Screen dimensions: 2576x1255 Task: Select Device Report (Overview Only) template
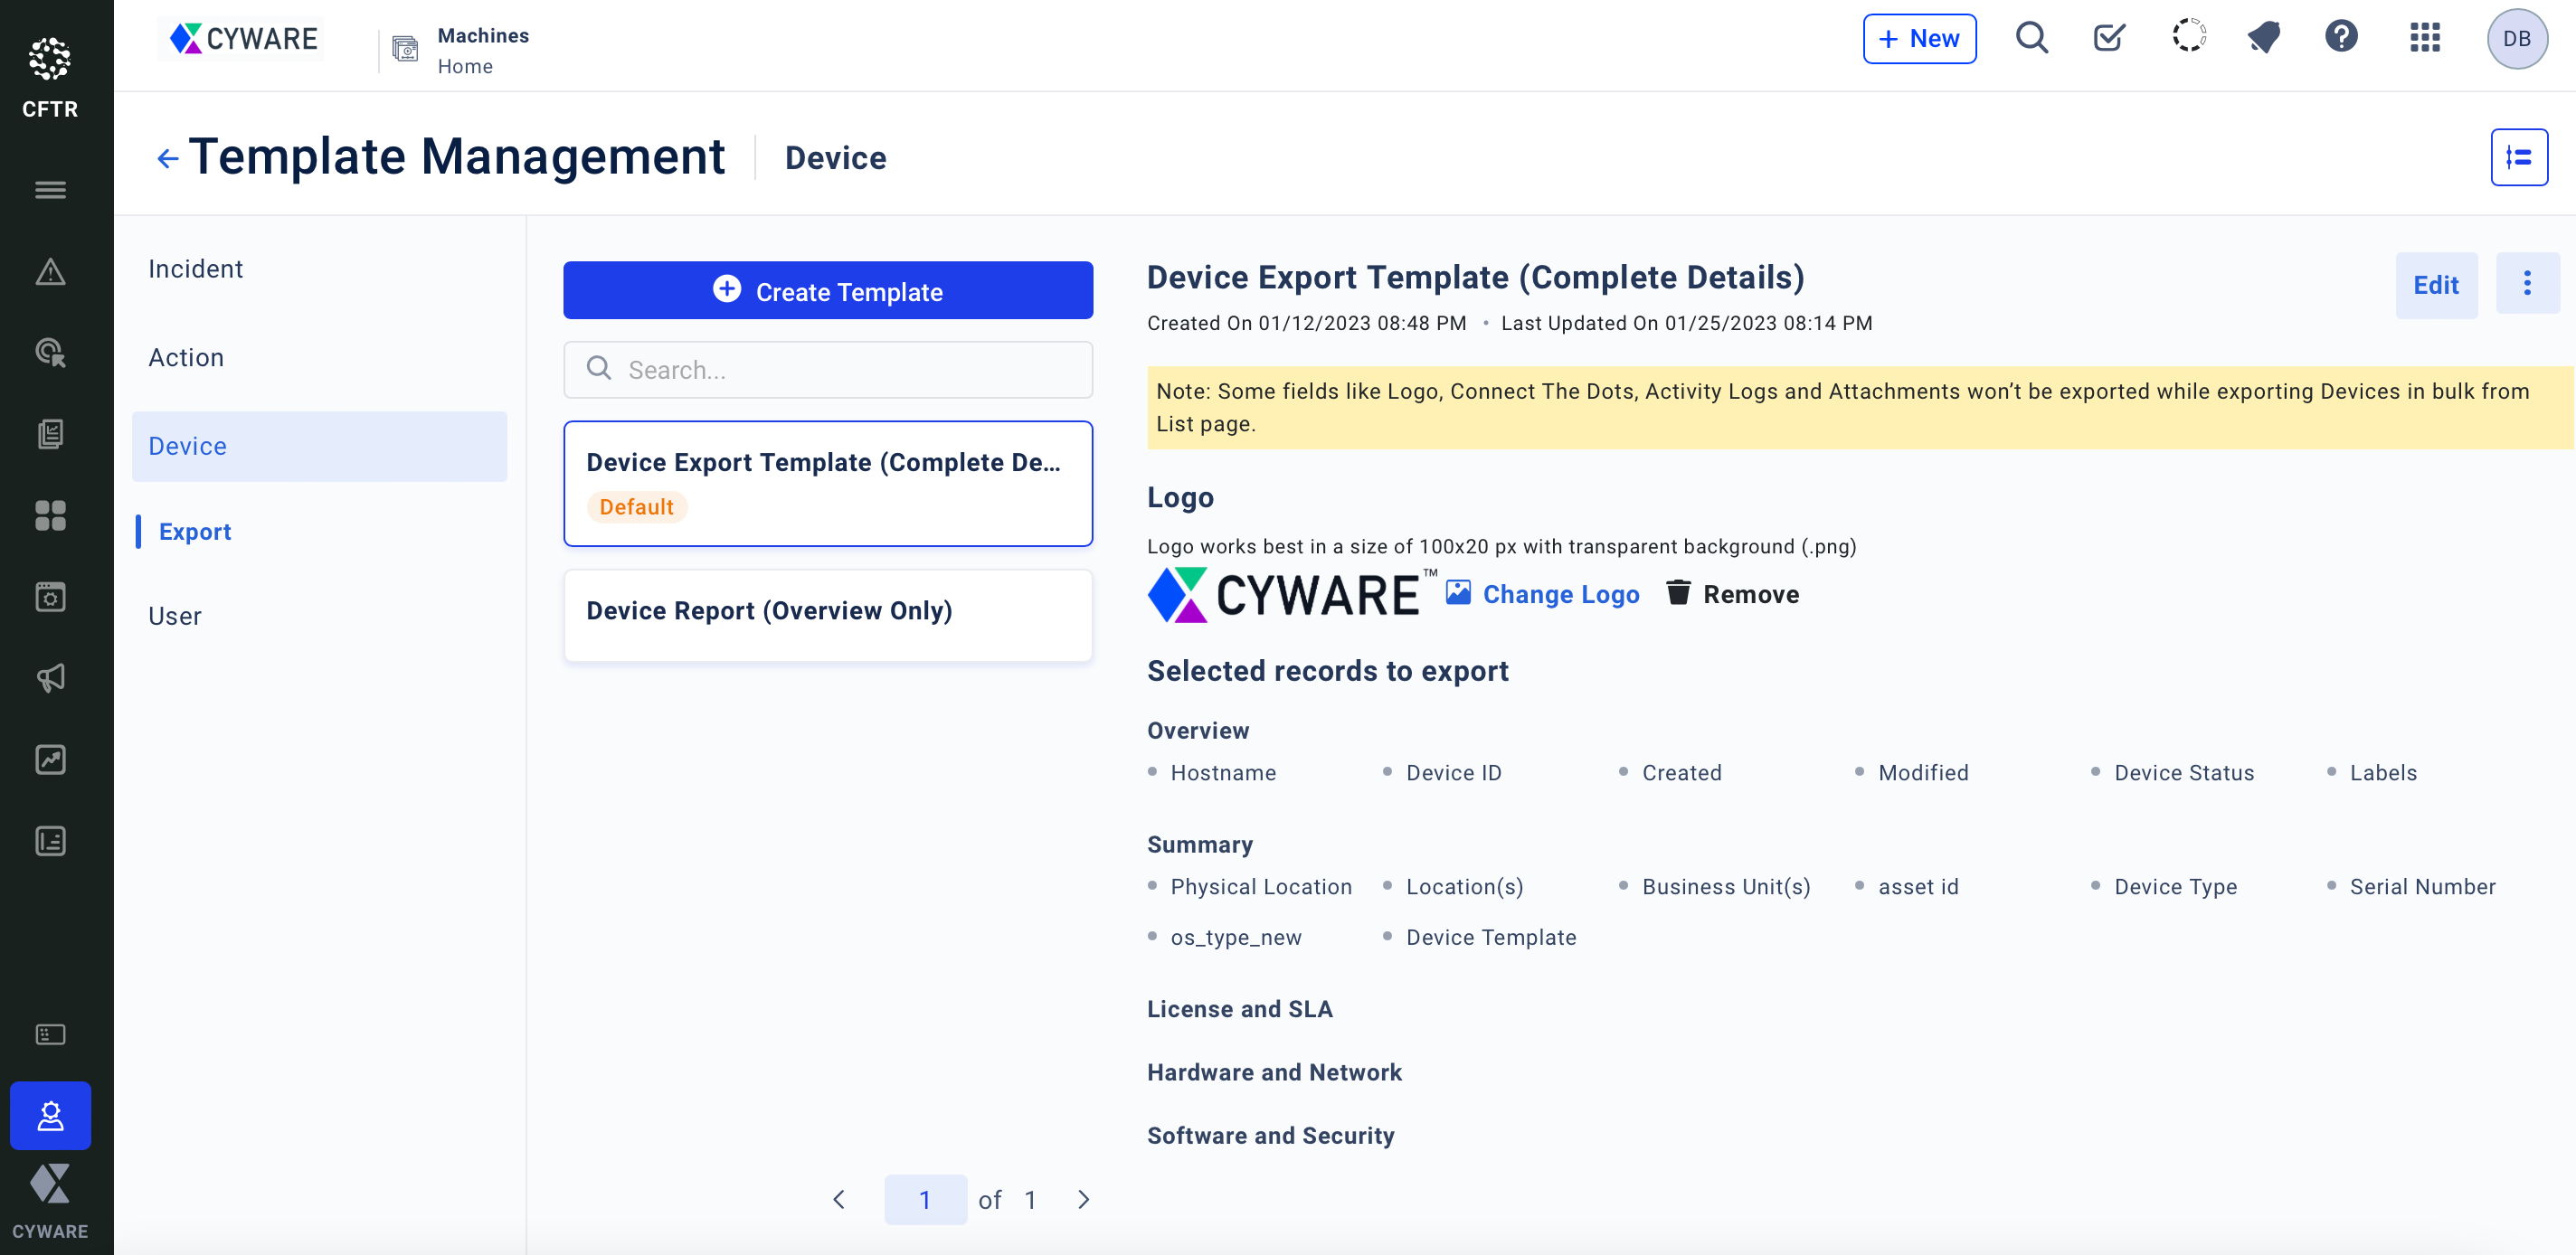pos(827,612)
